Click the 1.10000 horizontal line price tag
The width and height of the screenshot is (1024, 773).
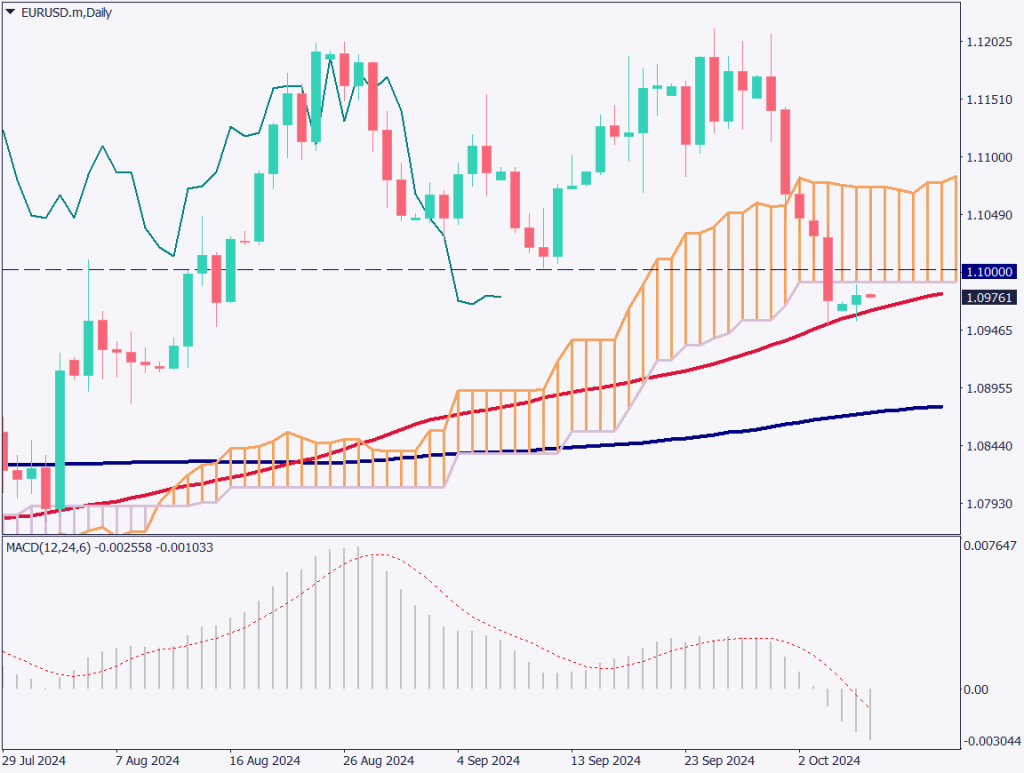(989, 271)
